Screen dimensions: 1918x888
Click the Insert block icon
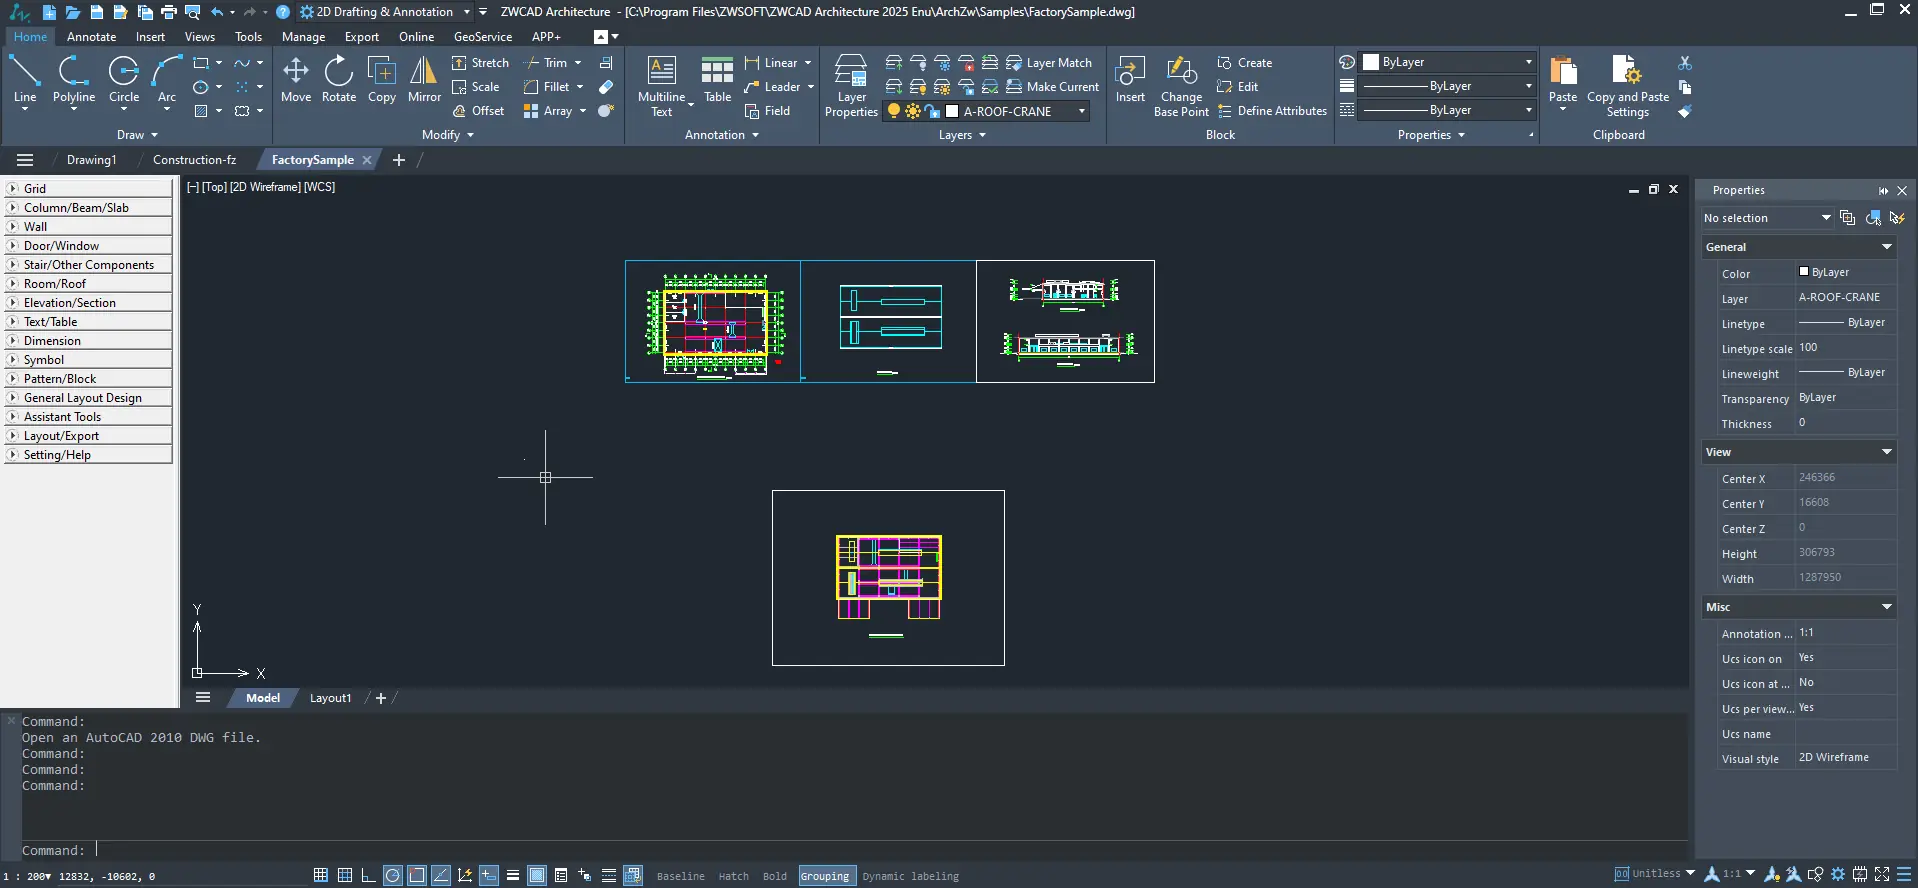pos(1130,80)
